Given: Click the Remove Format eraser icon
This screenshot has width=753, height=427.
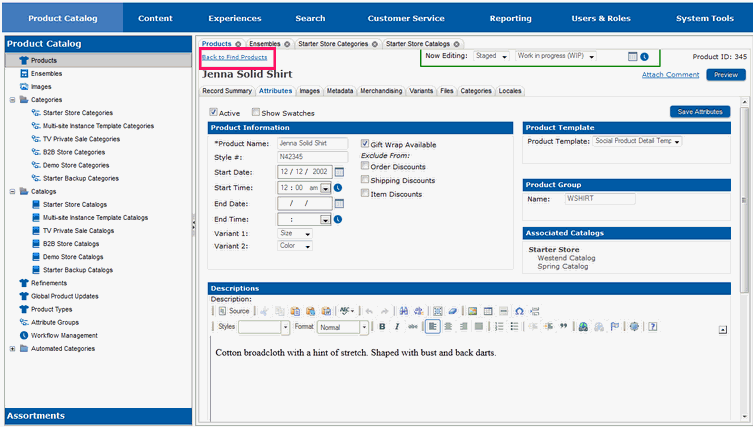Looking at the screenshot, I should point(452,311).
